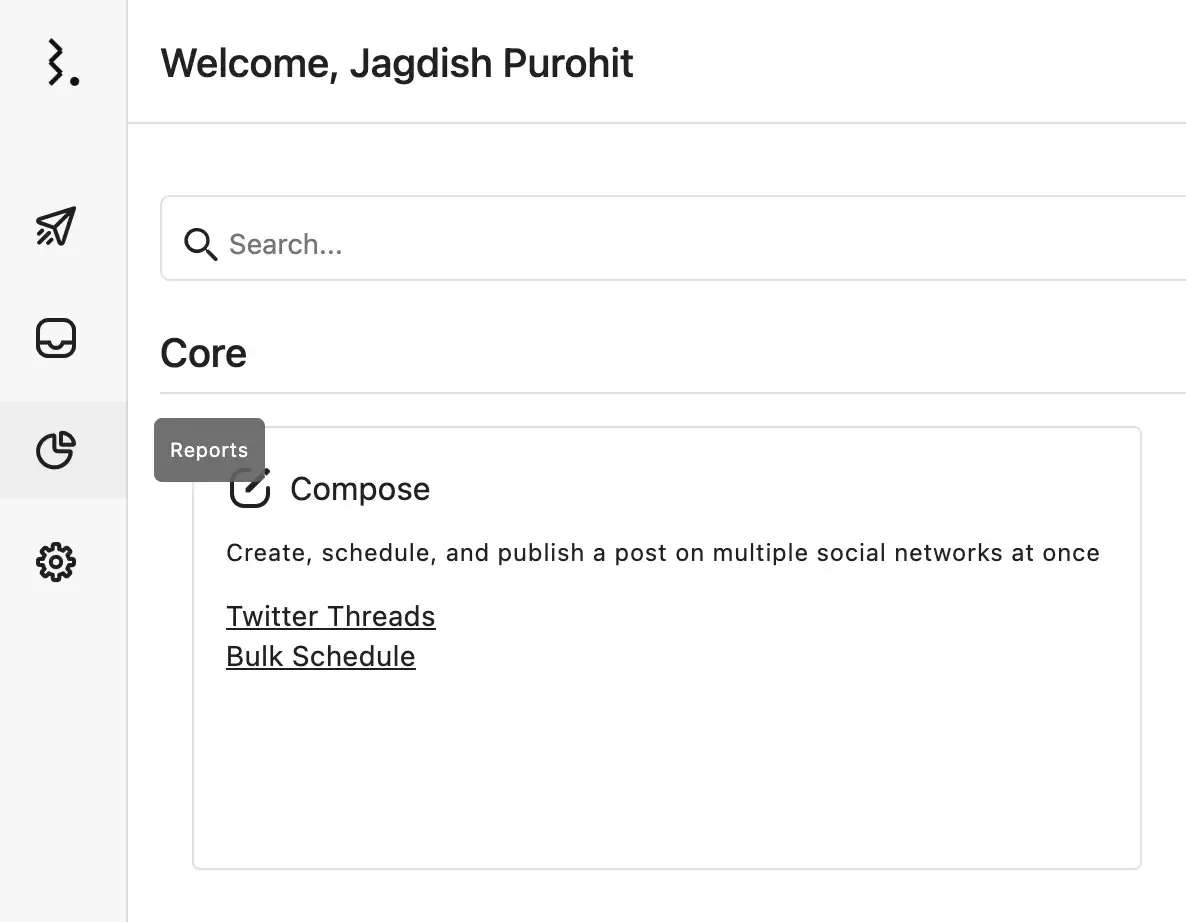Screen dimensions: 1186x922
Task: Click the magnifying glass search icon
Action: 200,244
